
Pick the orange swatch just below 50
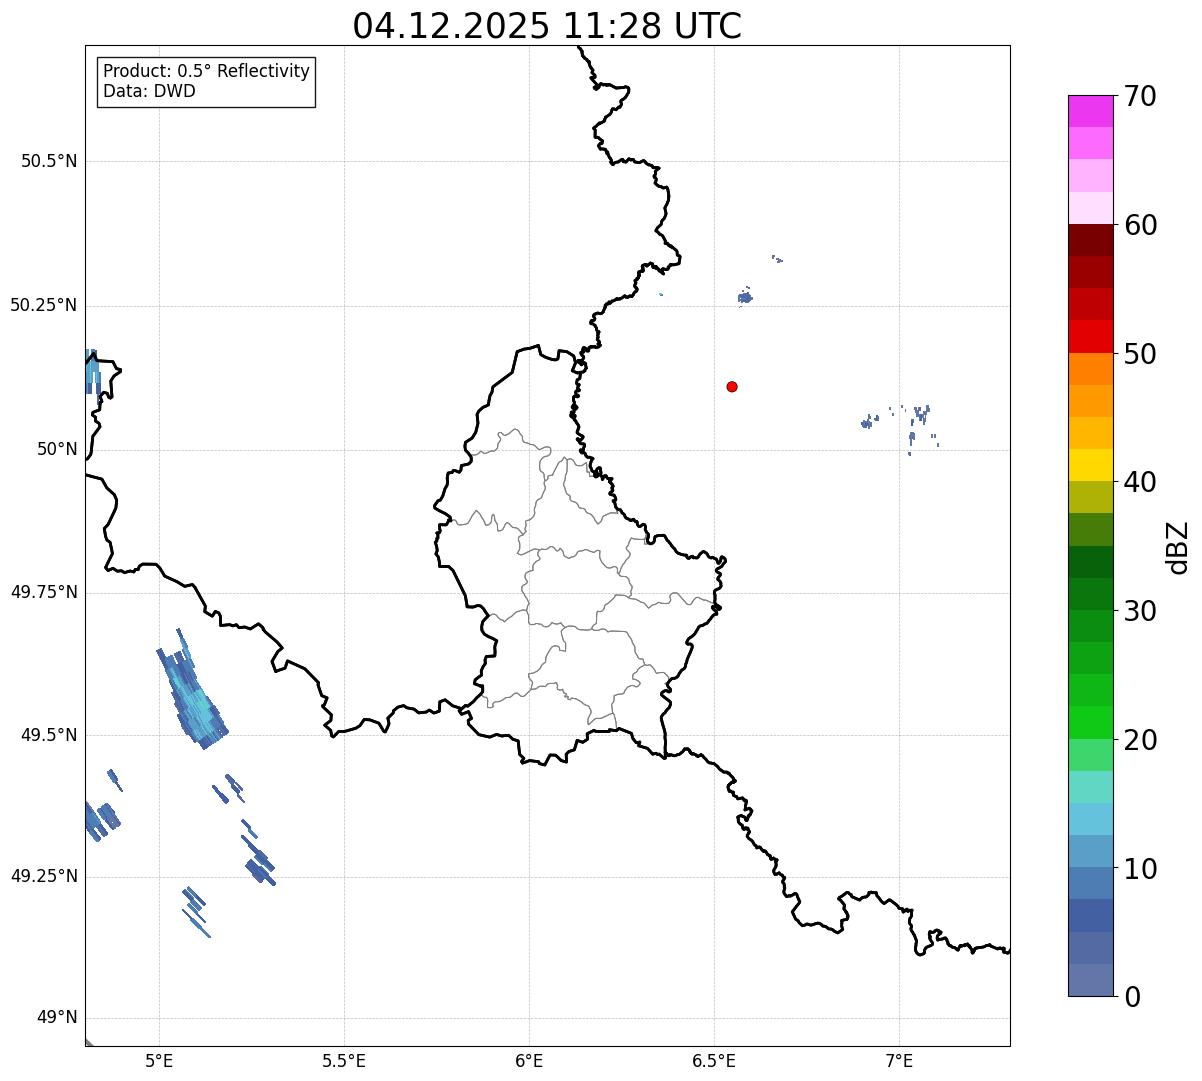1090,369
